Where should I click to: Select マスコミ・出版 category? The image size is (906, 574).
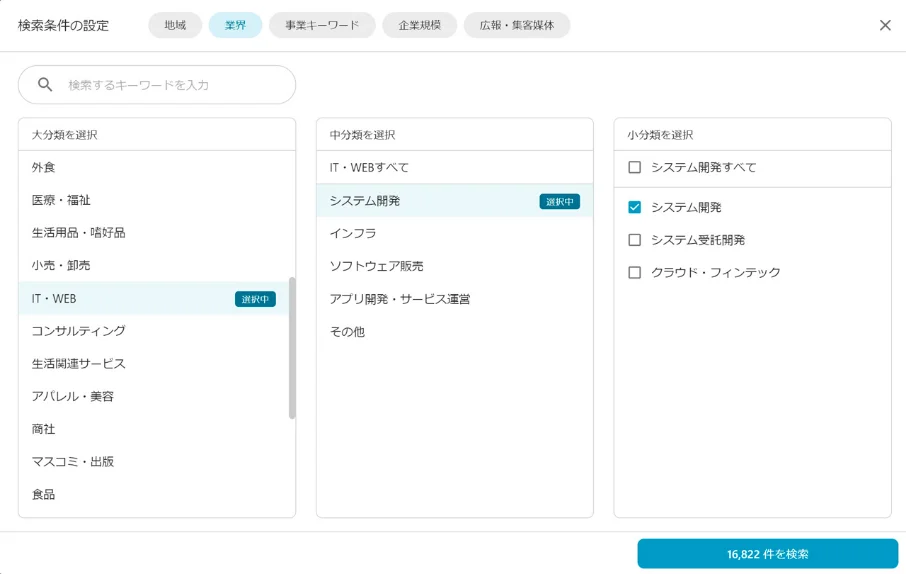point(154,461)
